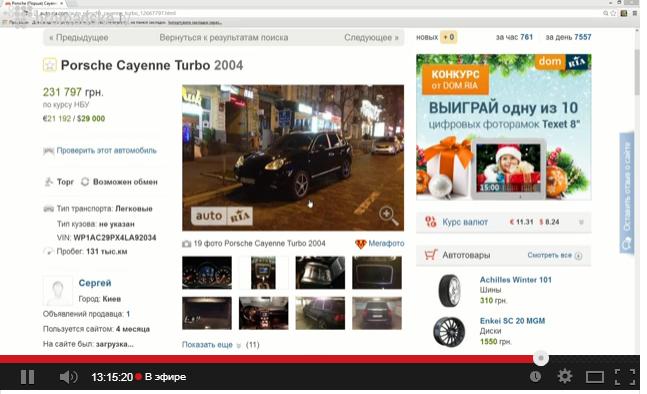Toggle theater mode rectangle icon
This screenshot has width=647, height=394.
pos(595,377)
